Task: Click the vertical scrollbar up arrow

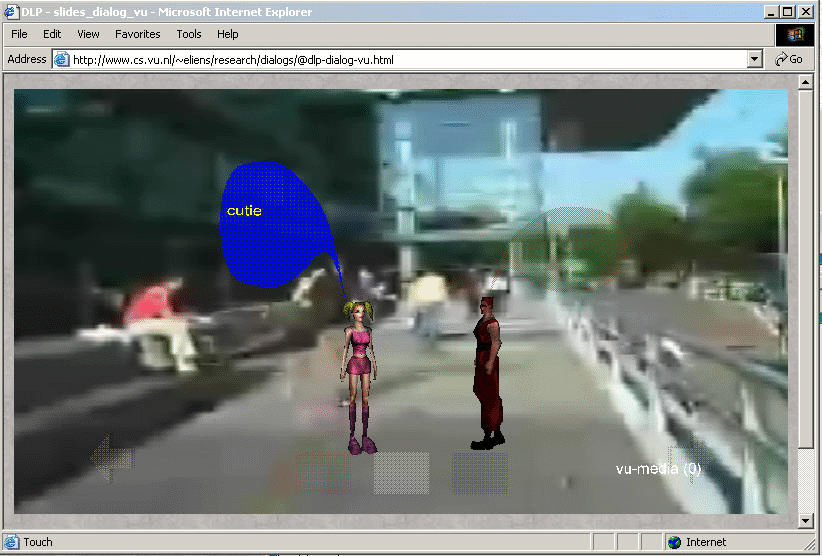Action: click(x=805, y=82)
